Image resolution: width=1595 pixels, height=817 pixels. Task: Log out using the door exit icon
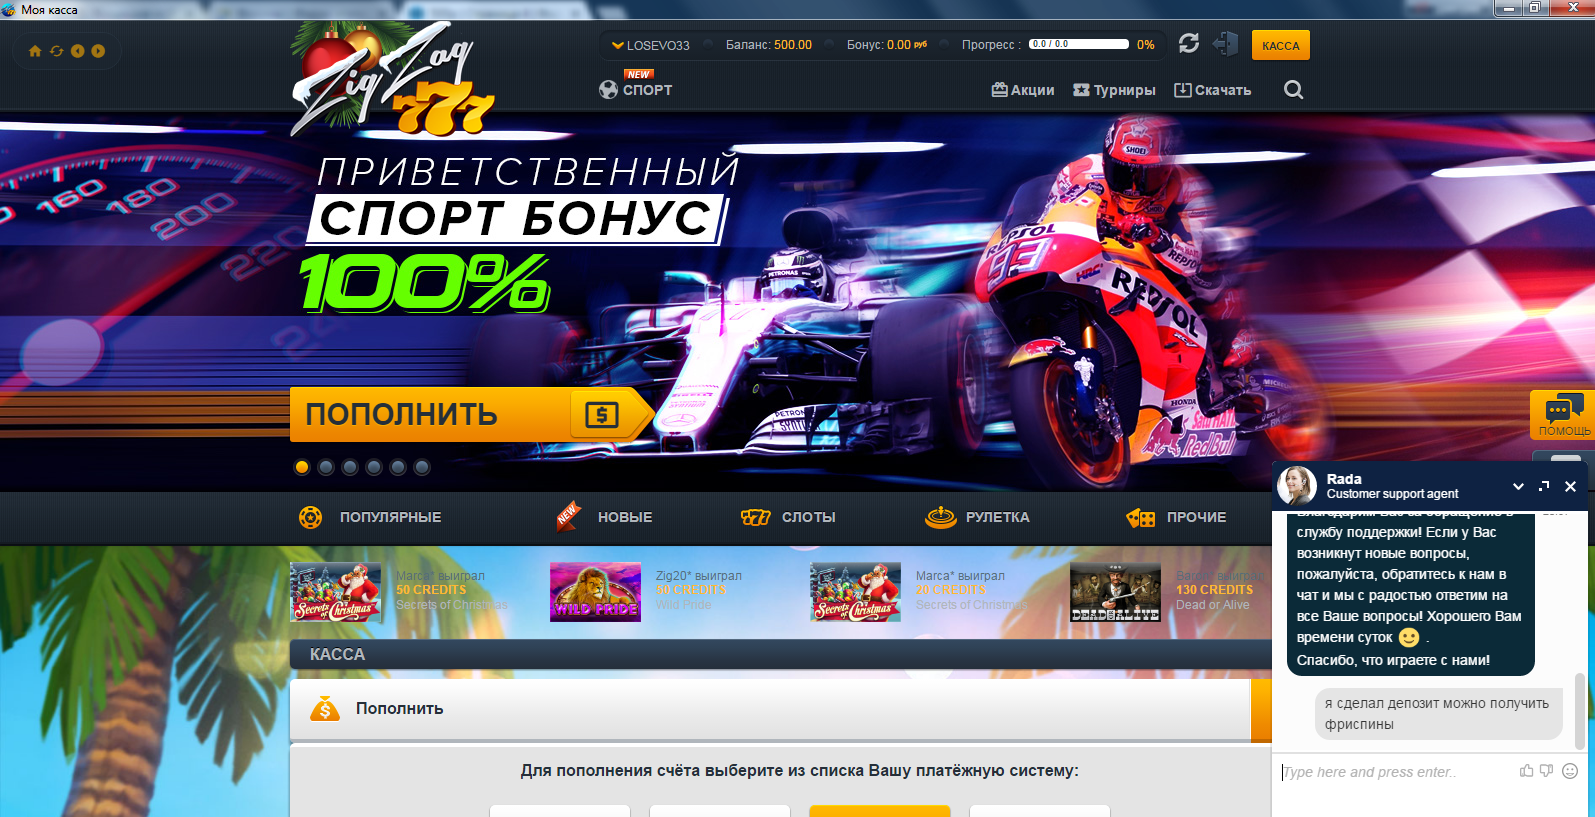coord(1225,43)
